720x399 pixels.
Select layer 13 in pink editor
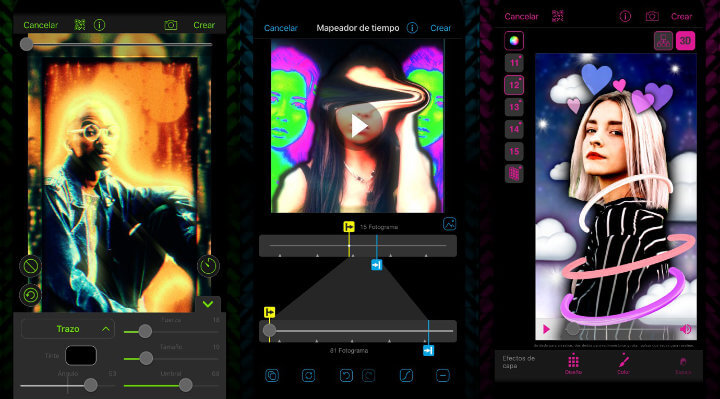[x=514, y=107]
